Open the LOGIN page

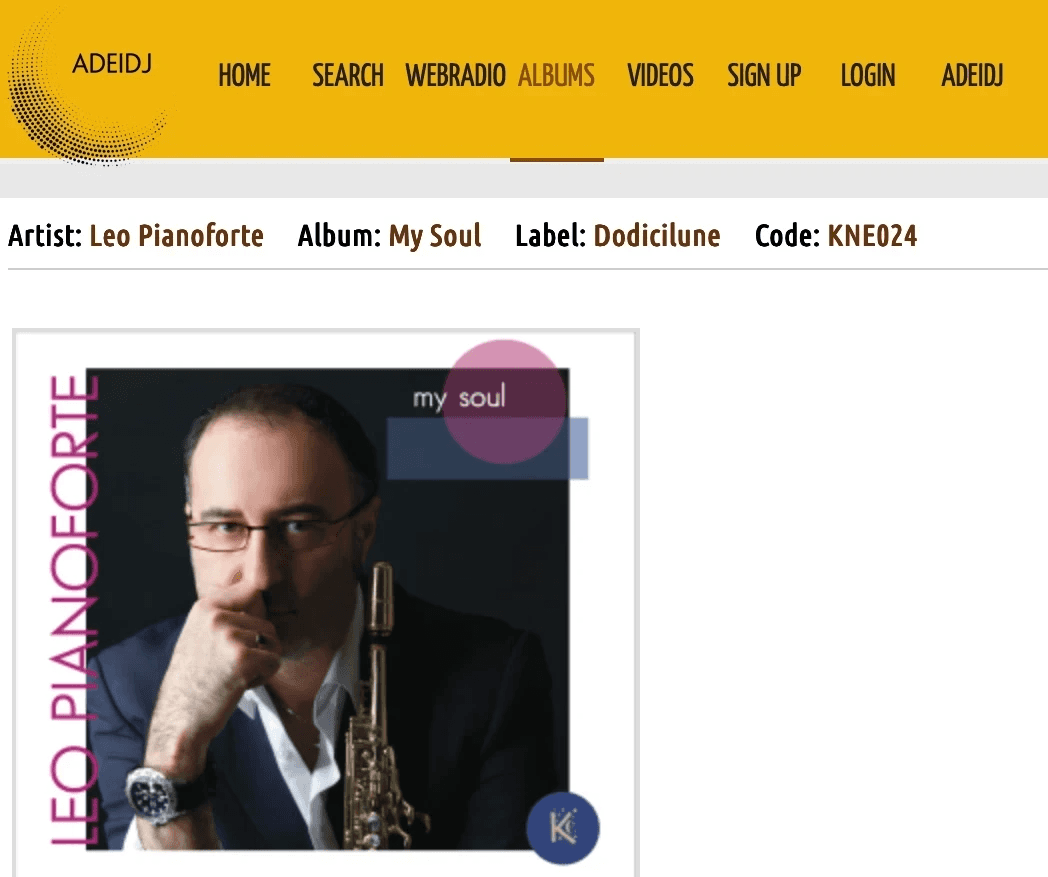coord(868,75)
